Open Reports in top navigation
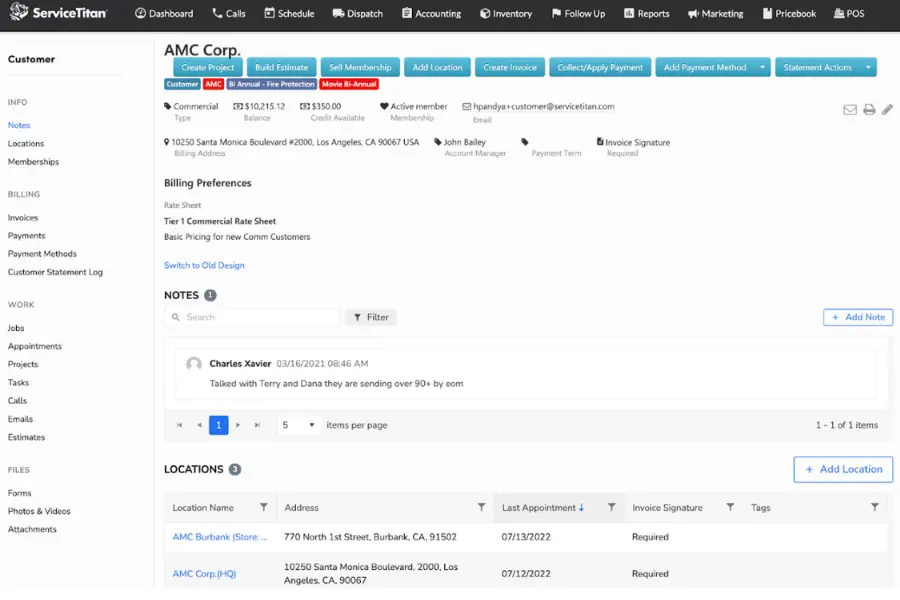This screenshot has height=600, width=900. coord(646,13)
